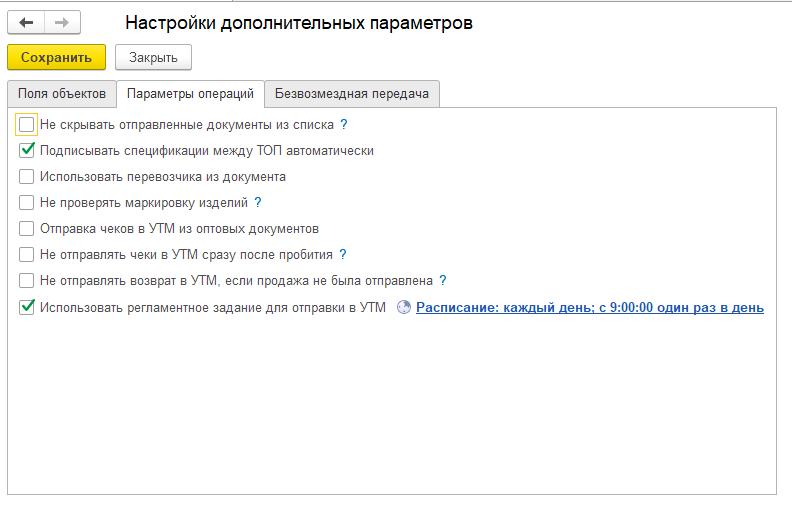Viewport: 792px width, 505px height.
Task: Go forward with the right arrow
Action: (62, 23)
